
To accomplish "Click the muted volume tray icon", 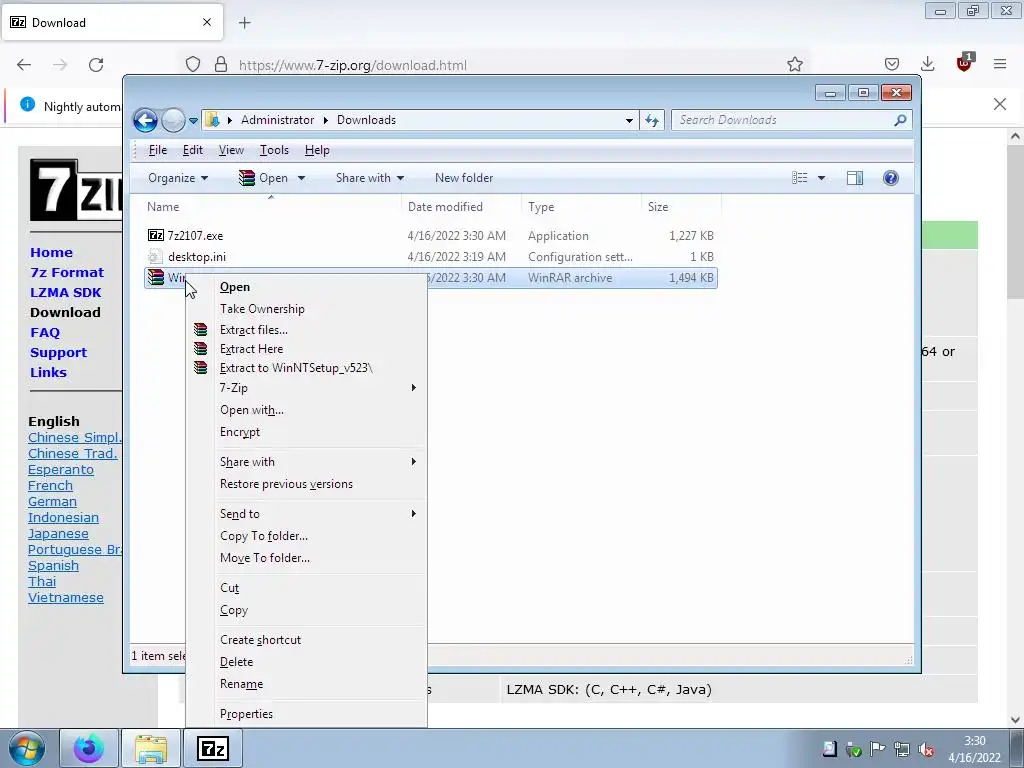I will [925, 749].
